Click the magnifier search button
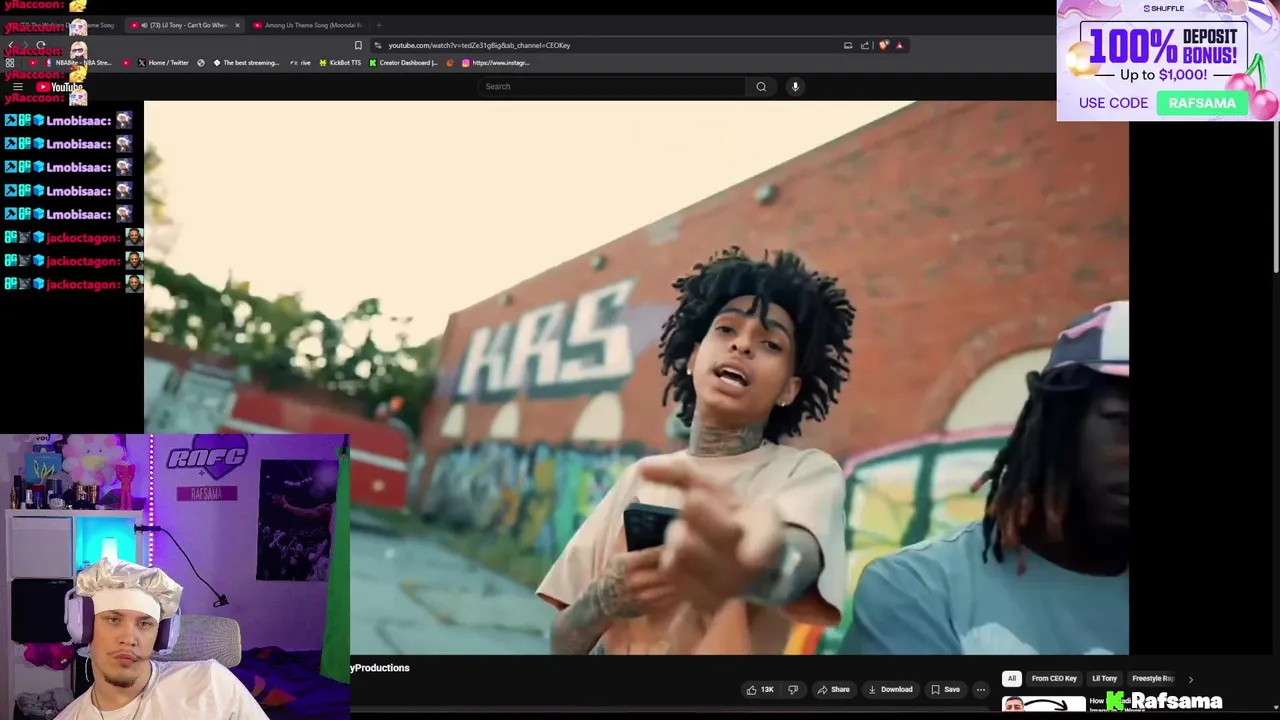Screen dimensions: 1280x720 (761, 87)
